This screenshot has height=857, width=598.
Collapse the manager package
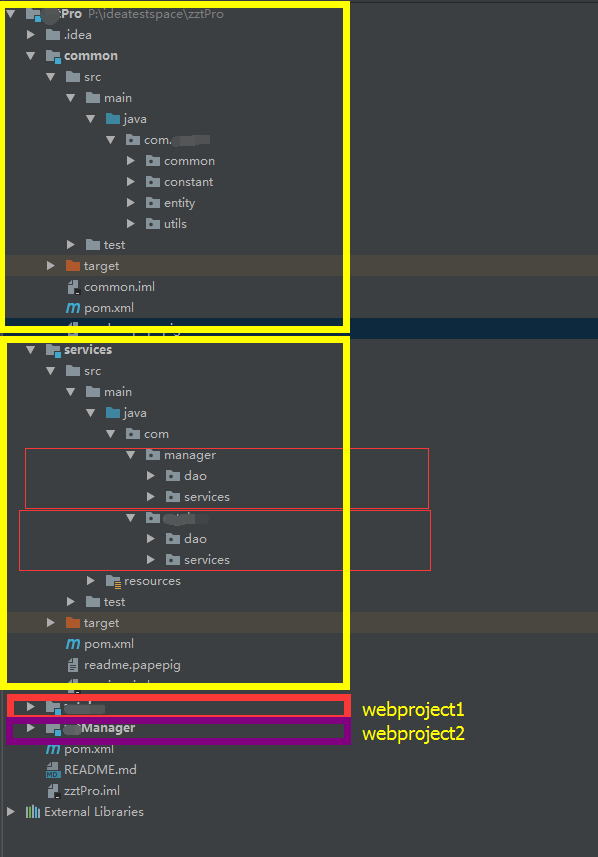click(131, 455)
